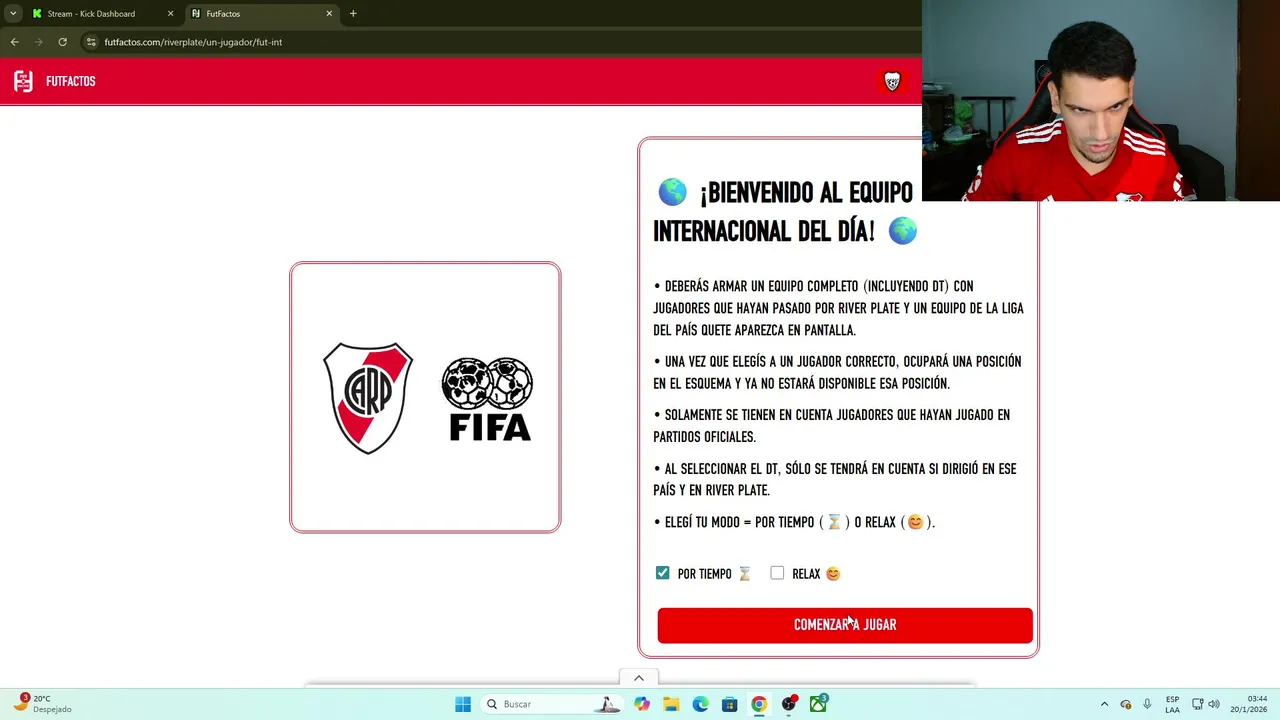The image size is (1280, 720).
Task: Go forward in browser history
Action: tap(38, 42)
